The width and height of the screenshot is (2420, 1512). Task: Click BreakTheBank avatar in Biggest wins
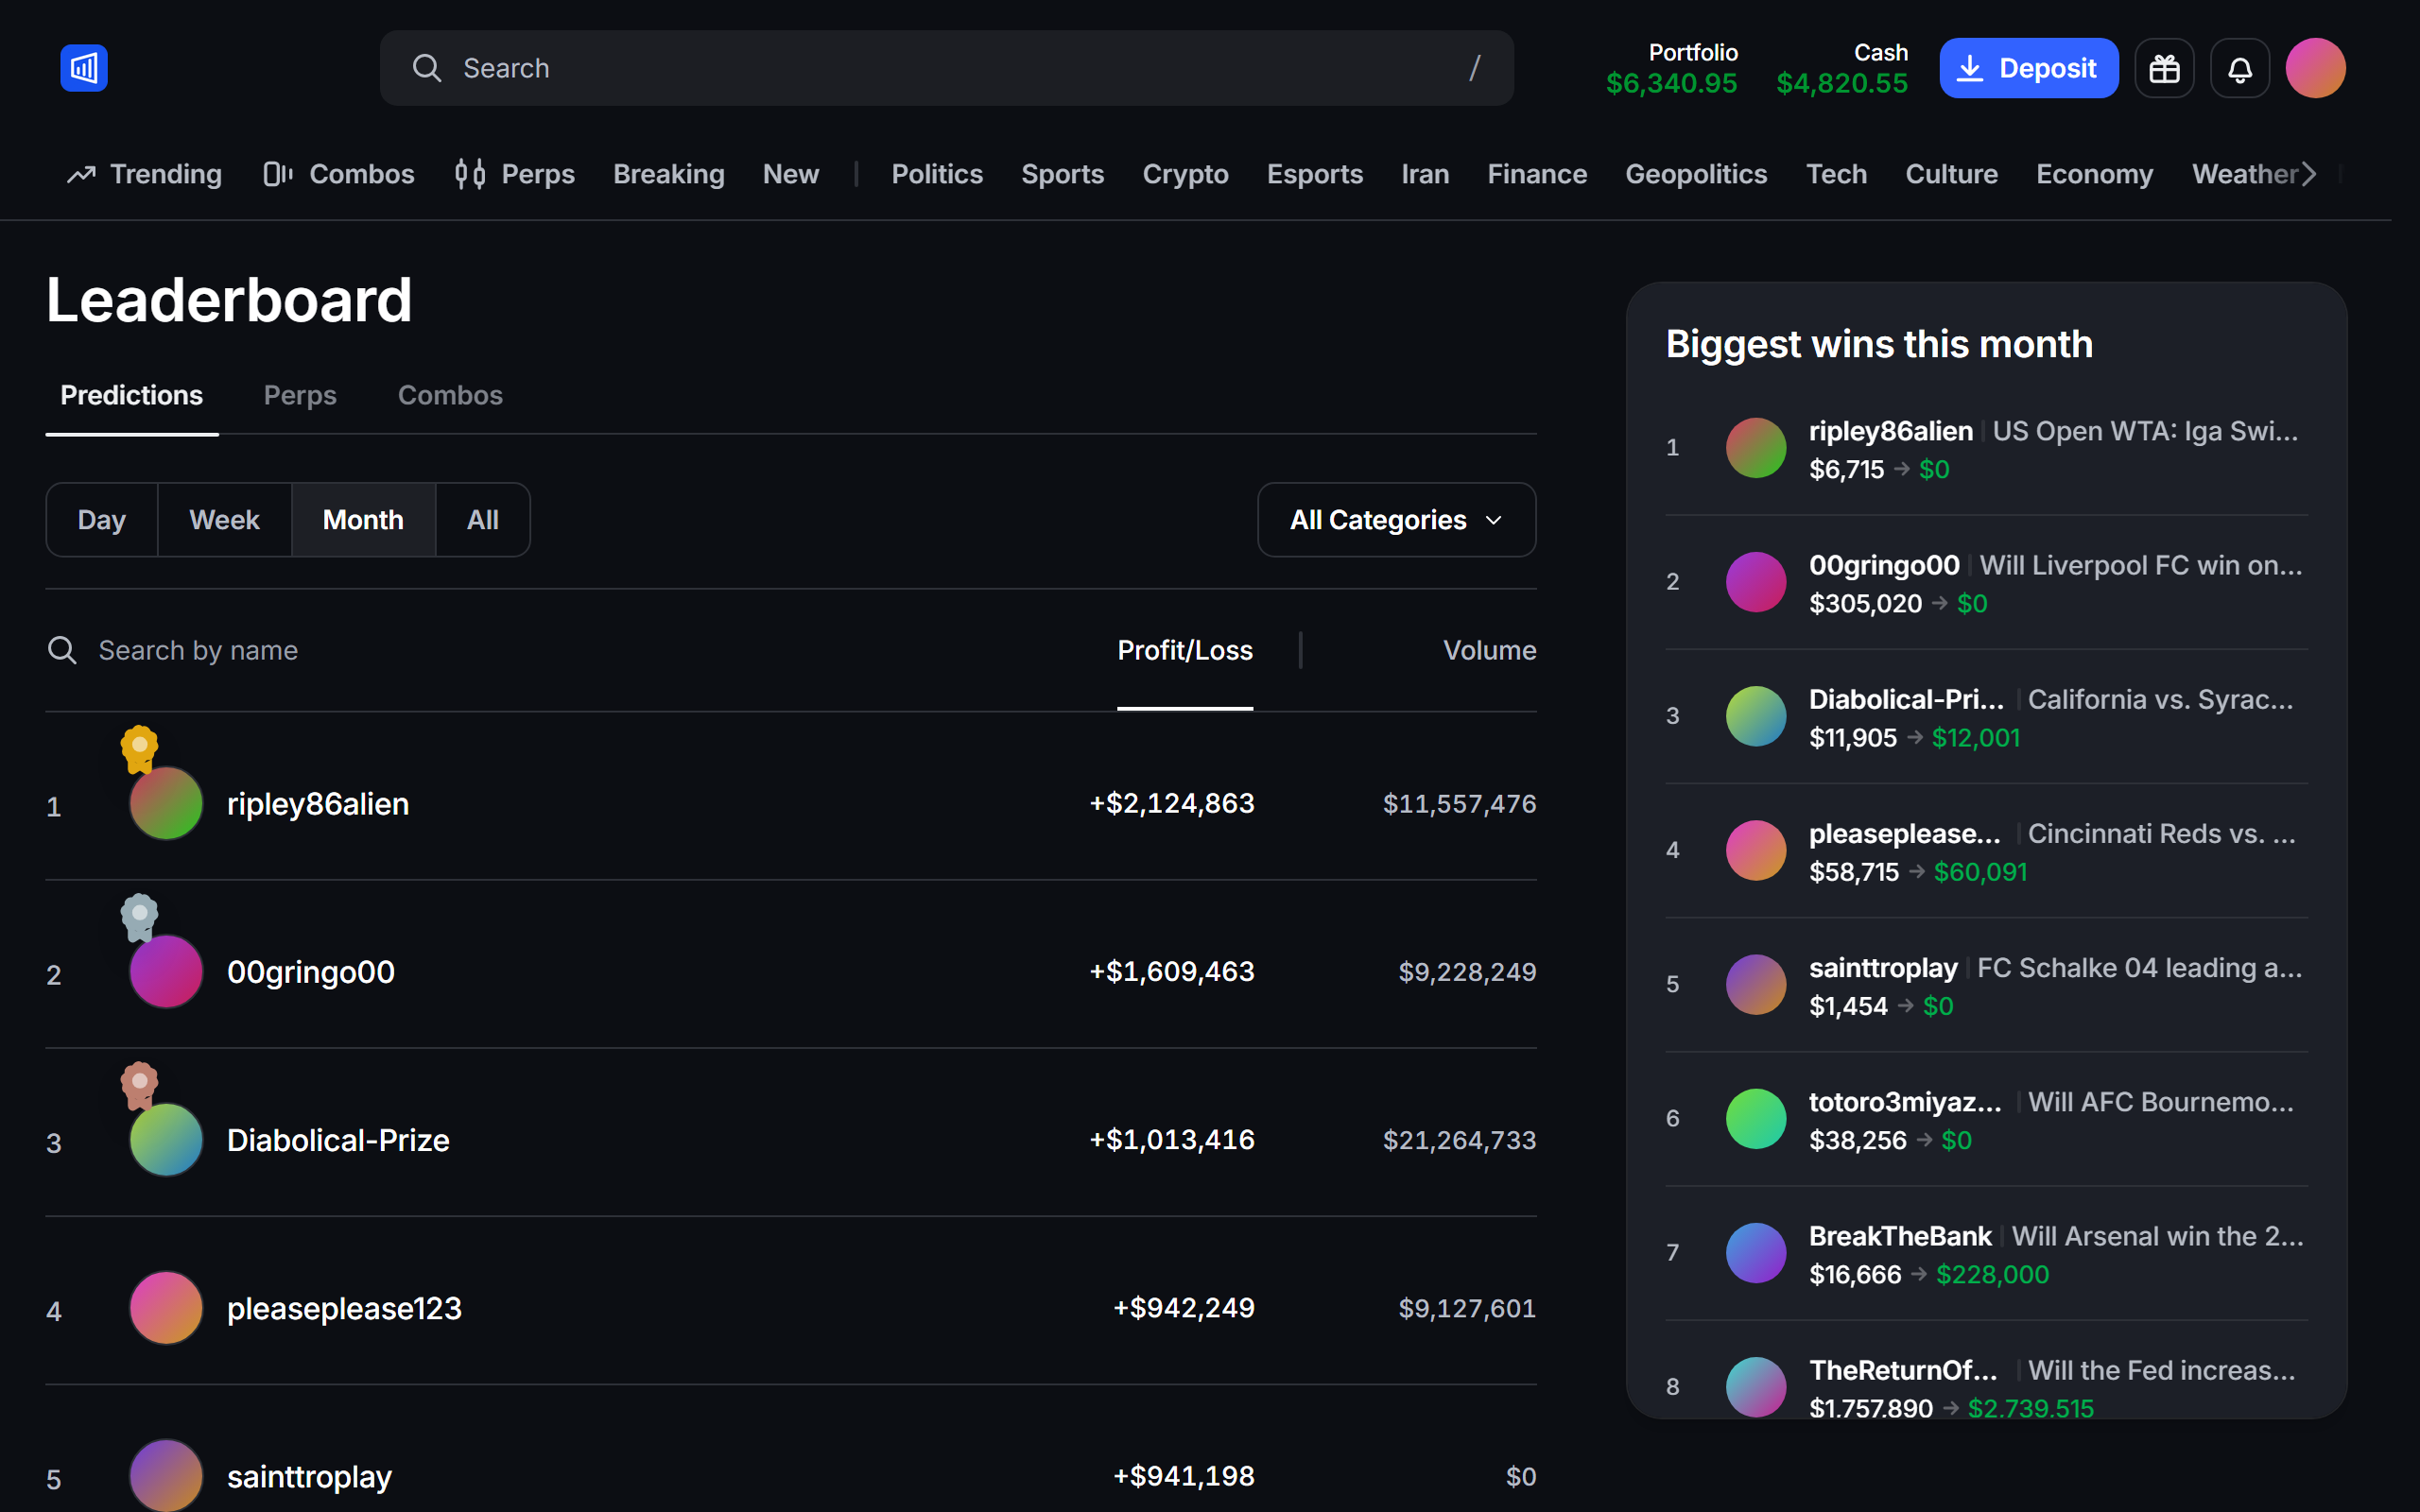pos(1756,1253)
